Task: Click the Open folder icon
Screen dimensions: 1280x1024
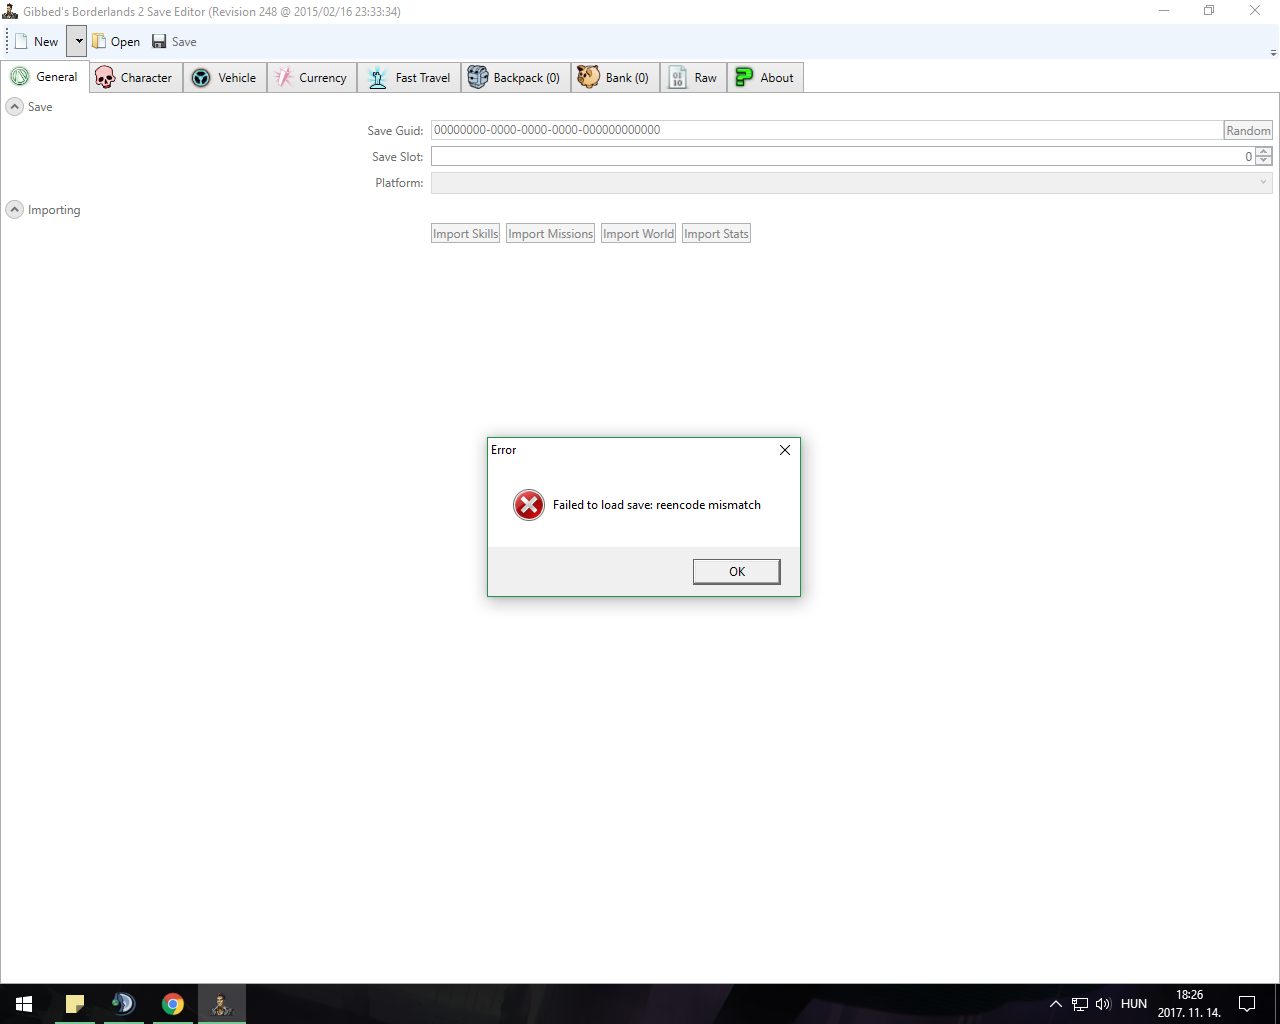Action: pyautogui.click(x=99, y=42)
